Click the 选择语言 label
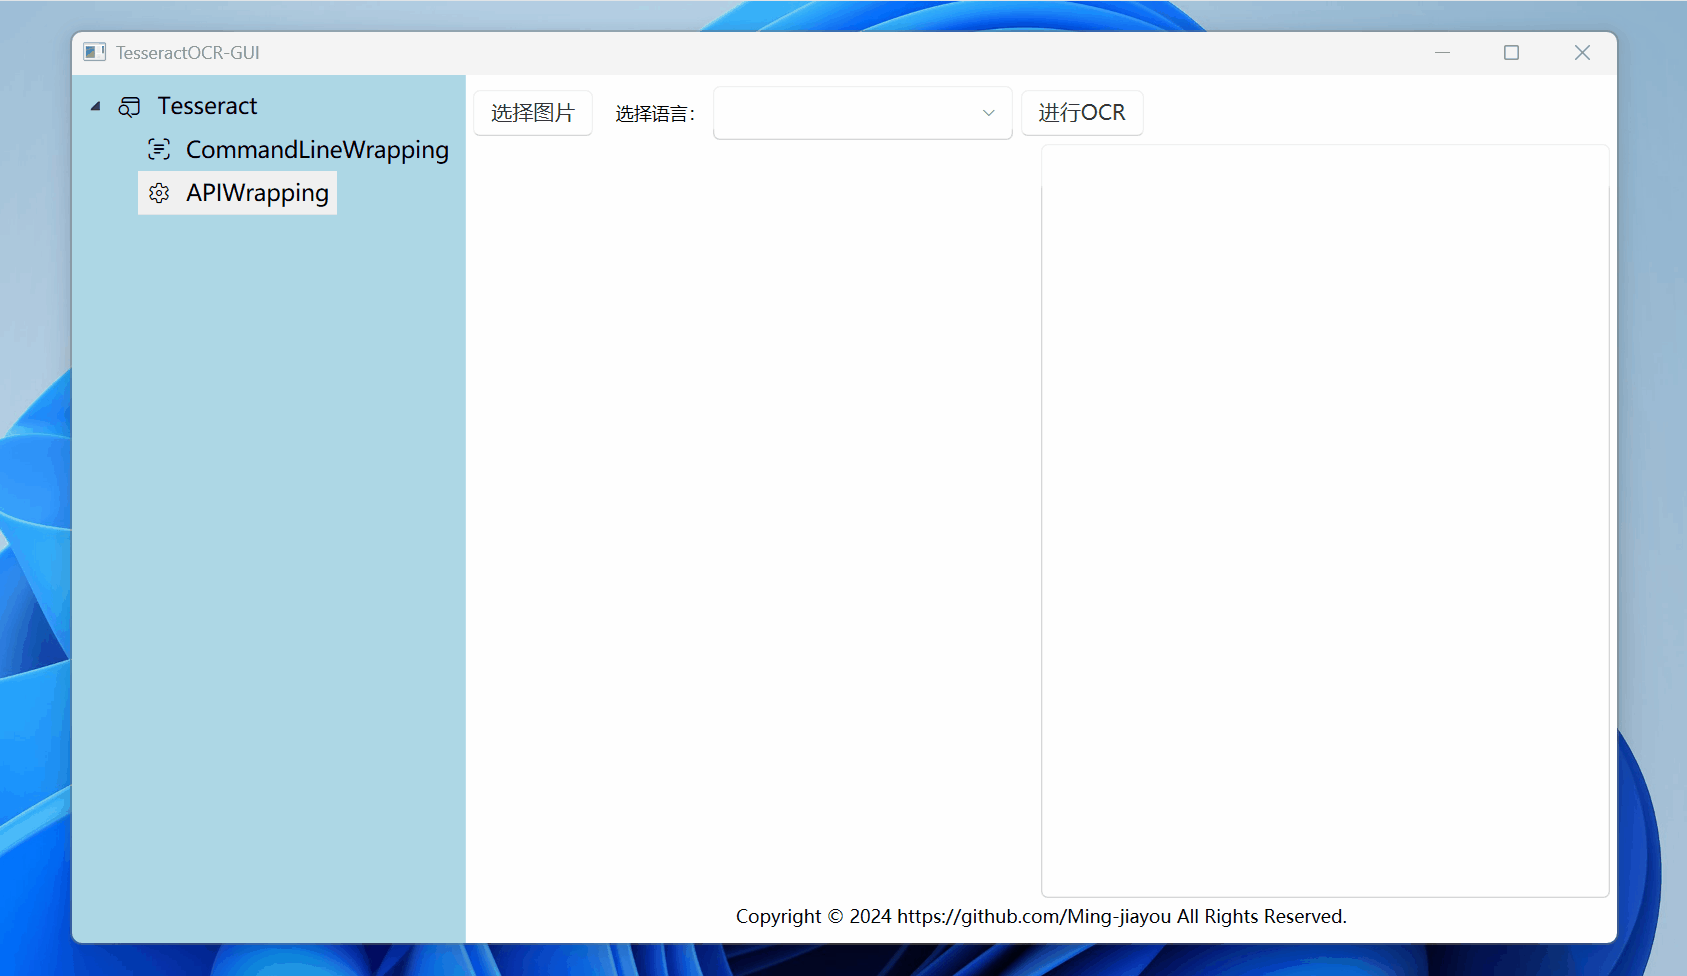Viewport: 1687px width, 976px height. click(655, 114)
